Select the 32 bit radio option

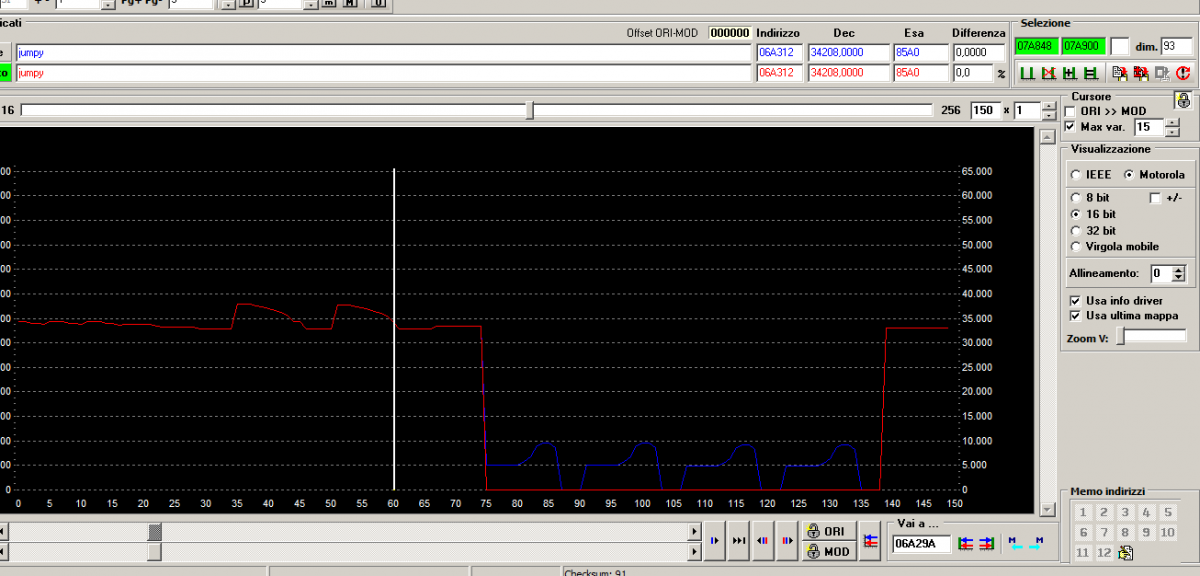(x=1076, y=230)
